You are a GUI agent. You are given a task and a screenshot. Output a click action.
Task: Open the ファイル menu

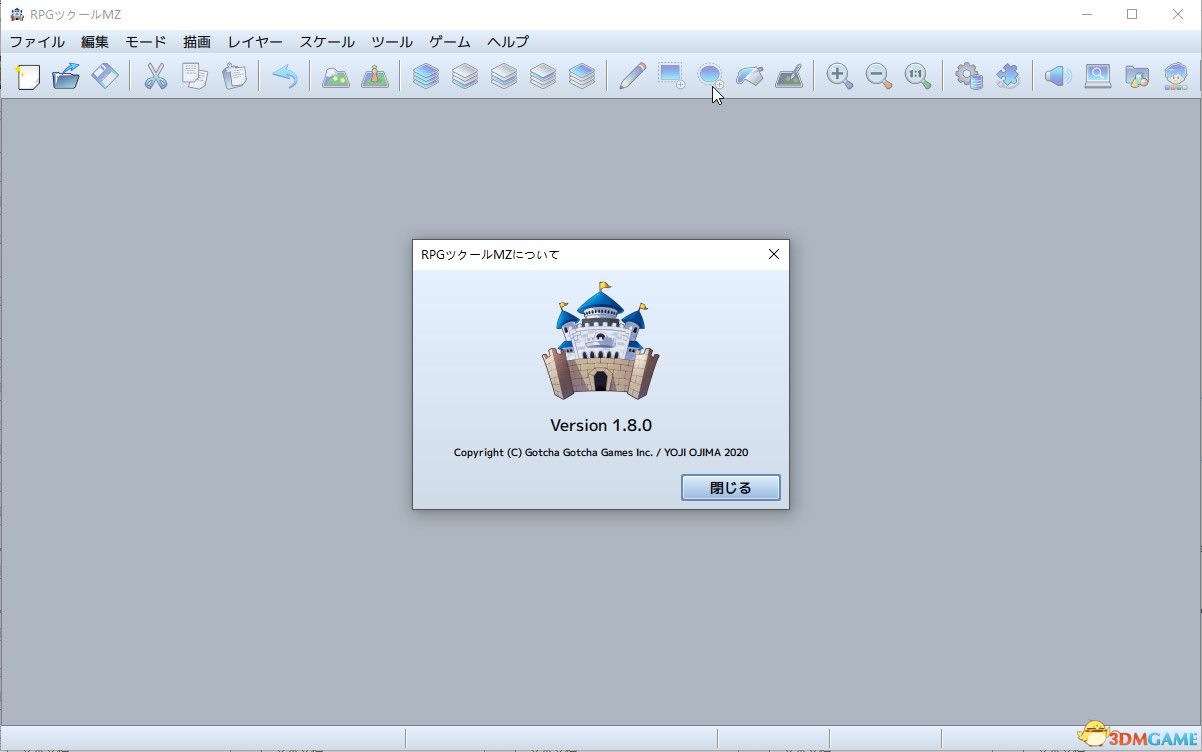coord(37,42)
